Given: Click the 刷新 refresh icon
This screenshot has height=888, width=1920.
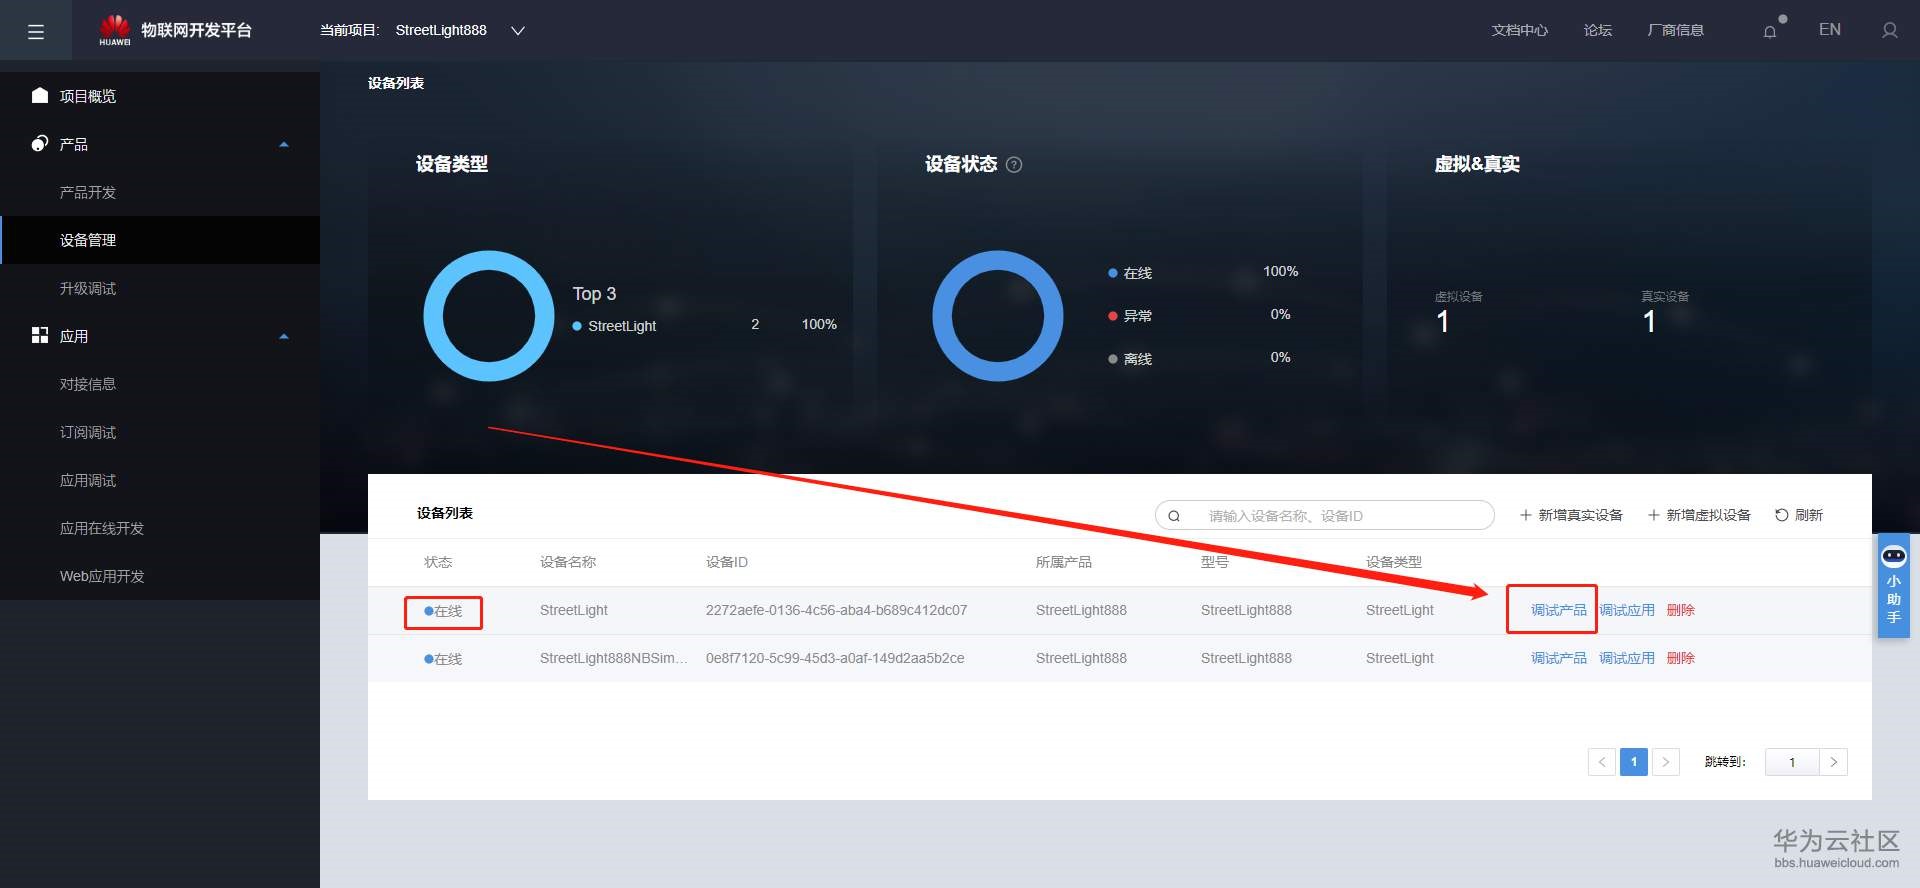Looking at the screenshot, I should 1782,515.
